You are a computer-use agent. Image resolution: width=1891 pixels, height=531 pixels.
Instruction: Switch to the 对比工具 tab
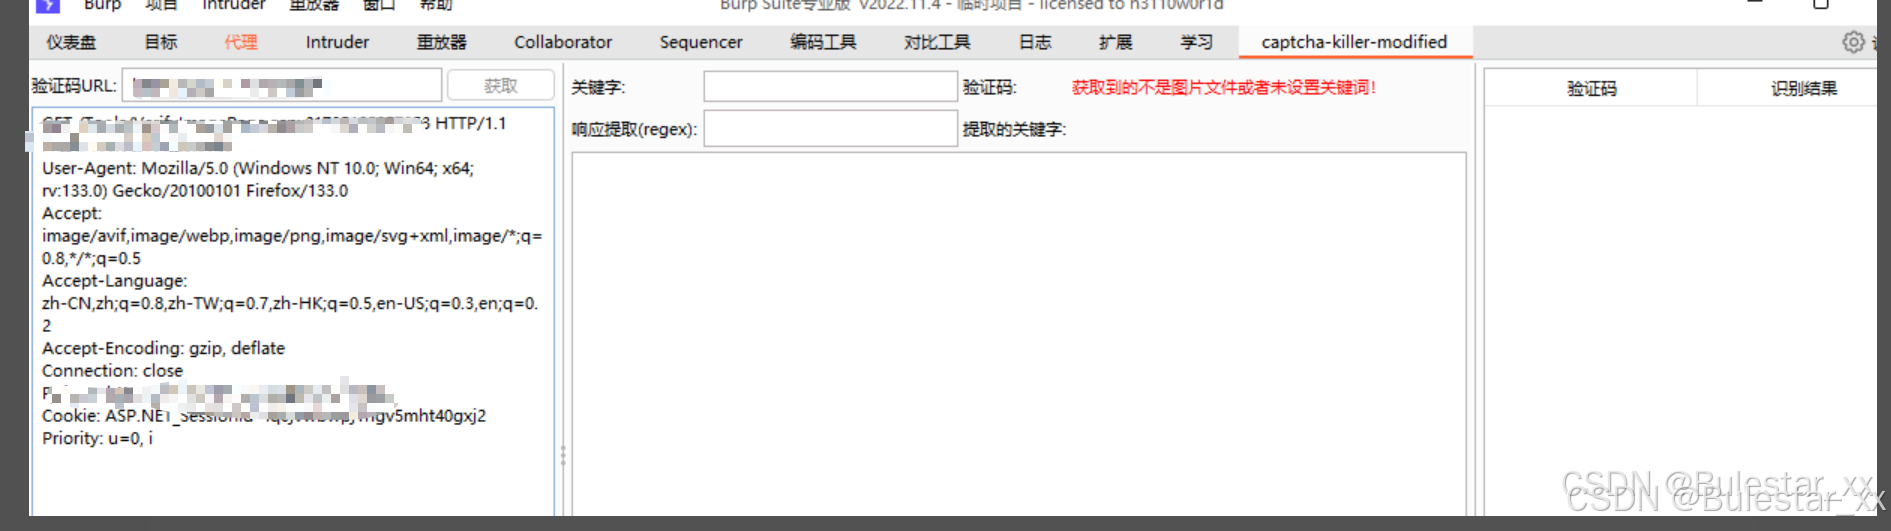point(937,42)
